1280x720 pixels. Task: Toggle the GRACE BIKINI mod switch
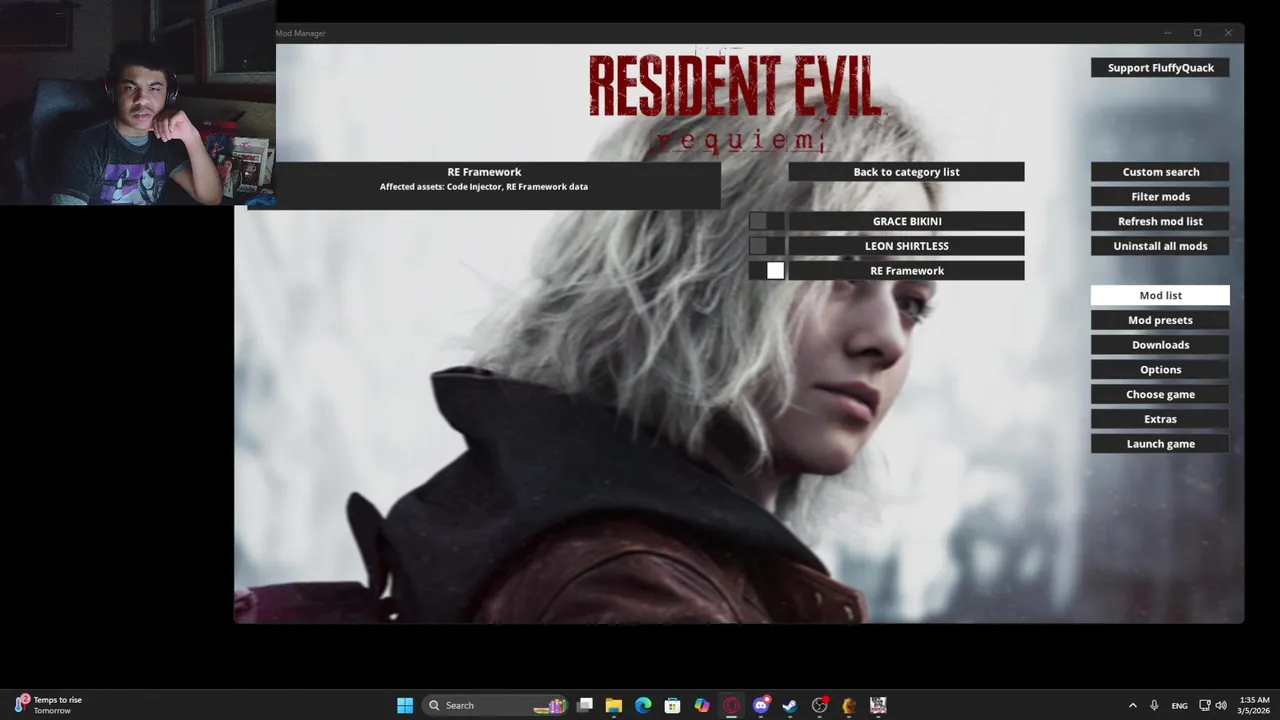coord(767,221)
